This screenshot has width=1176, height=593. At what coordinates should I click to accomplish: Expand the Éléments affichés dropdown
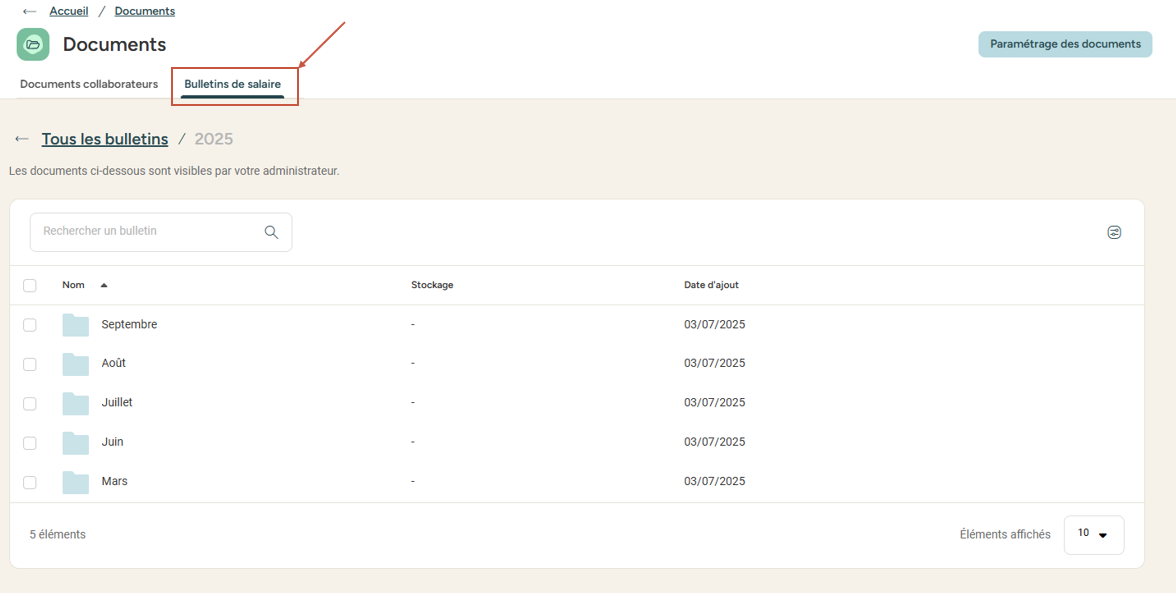tap(1093, 534)
